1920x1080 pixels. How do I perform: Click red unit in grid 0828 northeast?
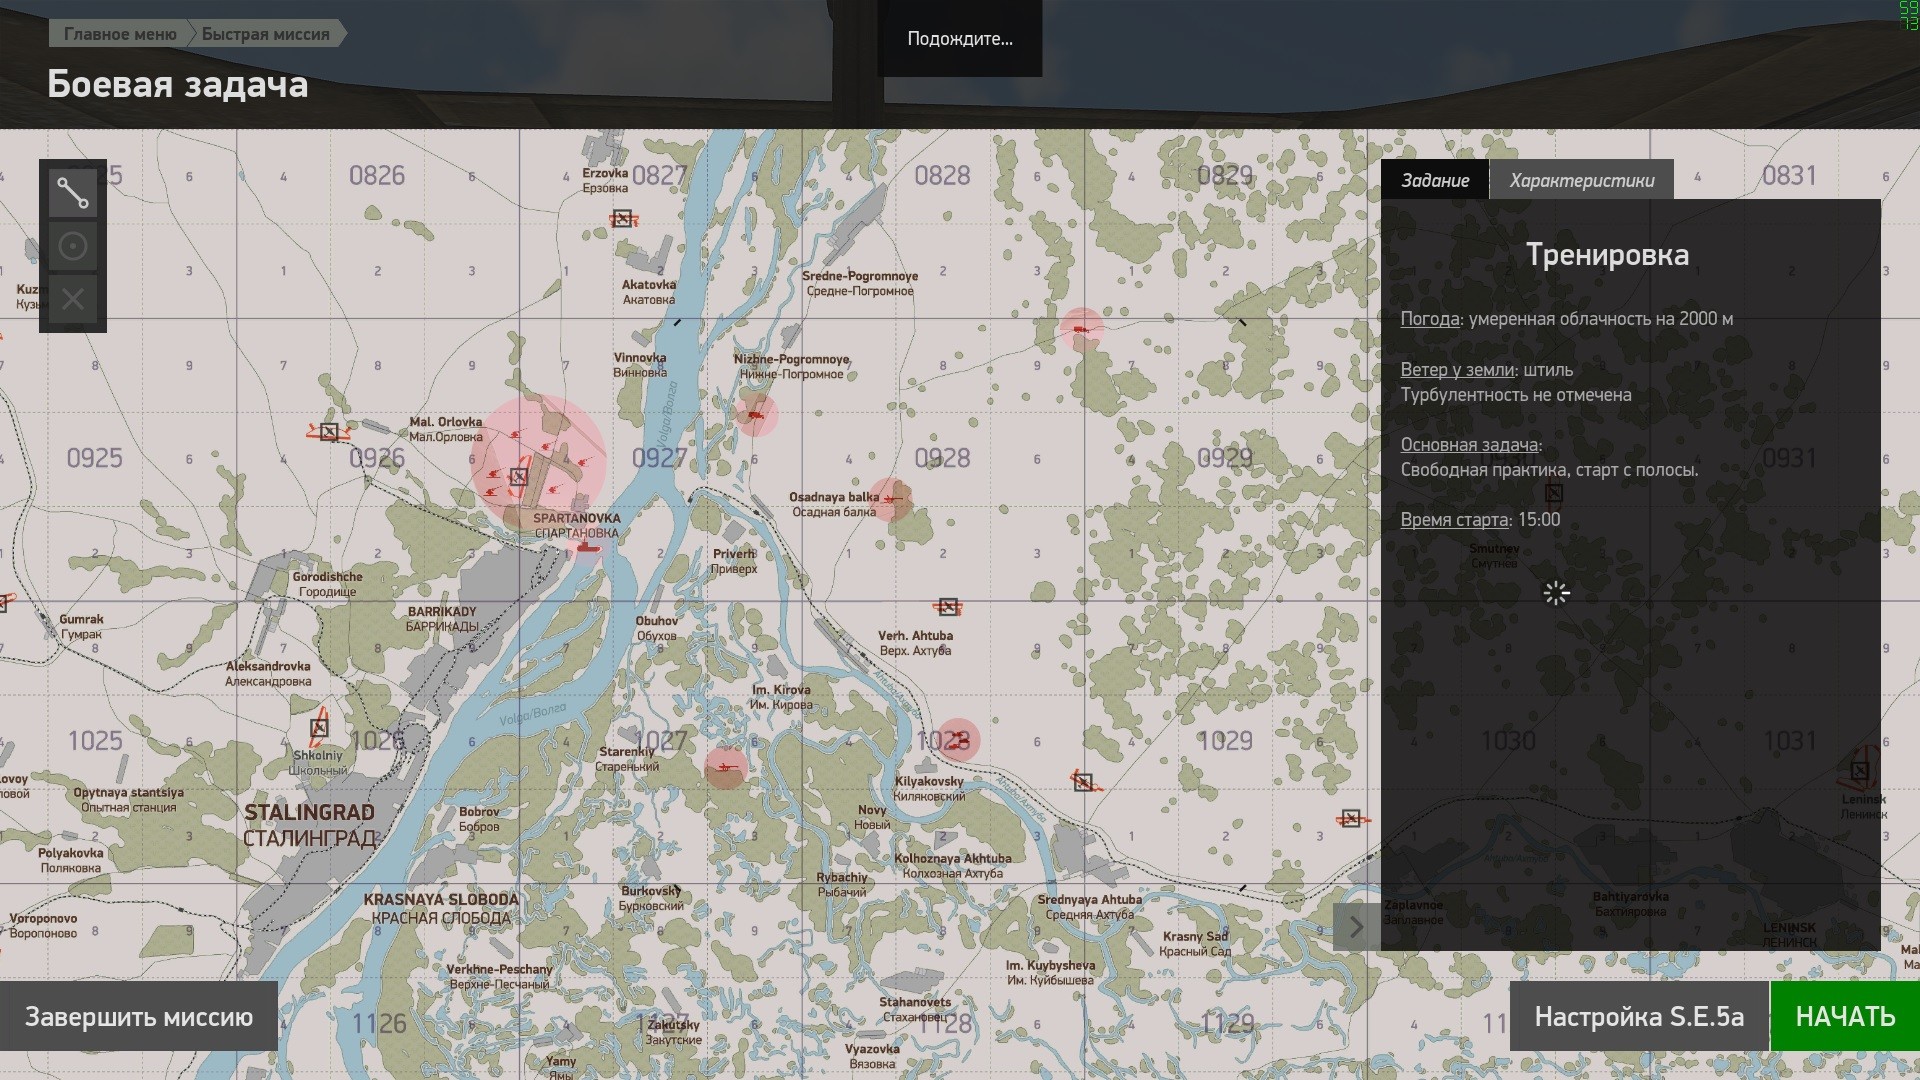click(1081, 329)
